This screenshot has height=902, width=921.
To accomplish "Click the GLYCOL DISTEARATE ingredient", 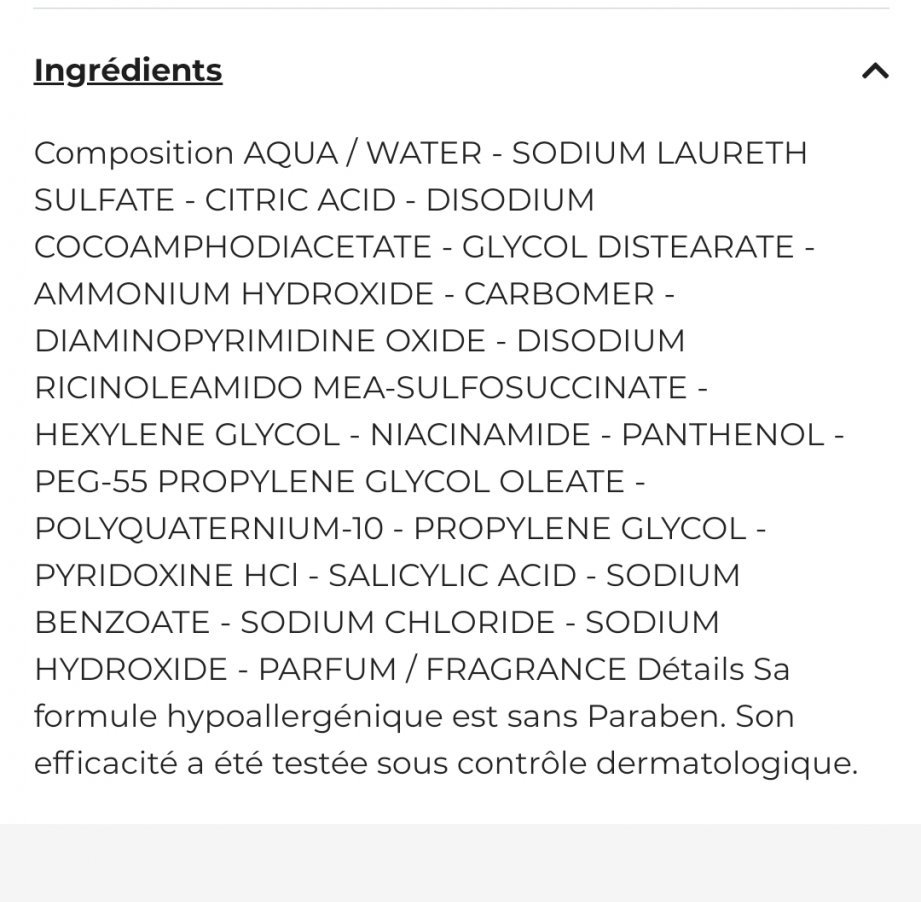I will 627,247.
